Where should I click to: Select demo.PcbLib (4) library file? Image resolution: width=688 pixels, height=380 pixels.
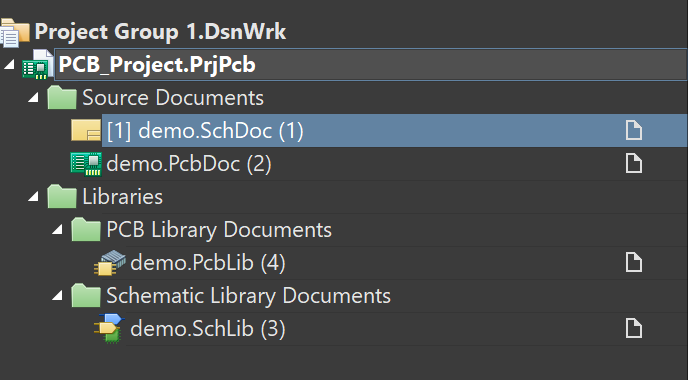click(208, 263)
